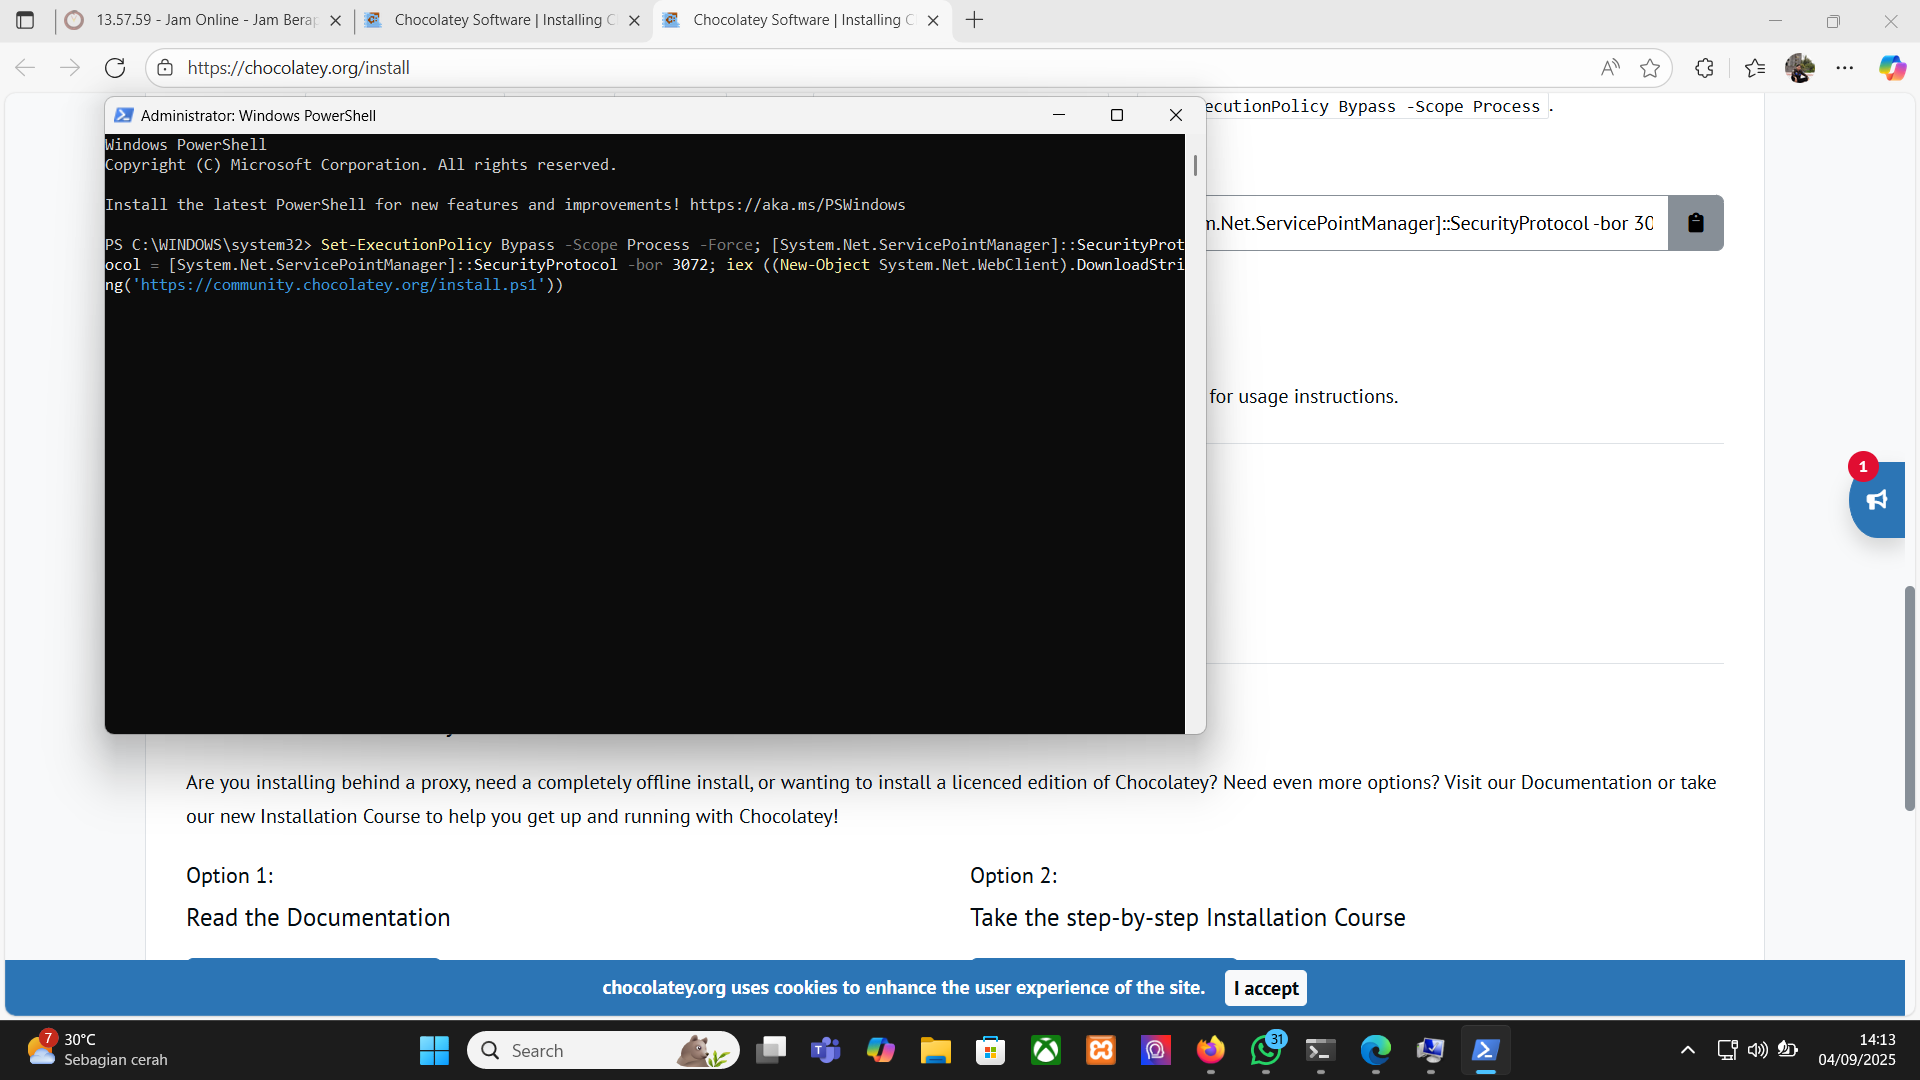1920x1080 pixels.
Task: Activate the Read aloud icon
Action: click(1610, 67)
